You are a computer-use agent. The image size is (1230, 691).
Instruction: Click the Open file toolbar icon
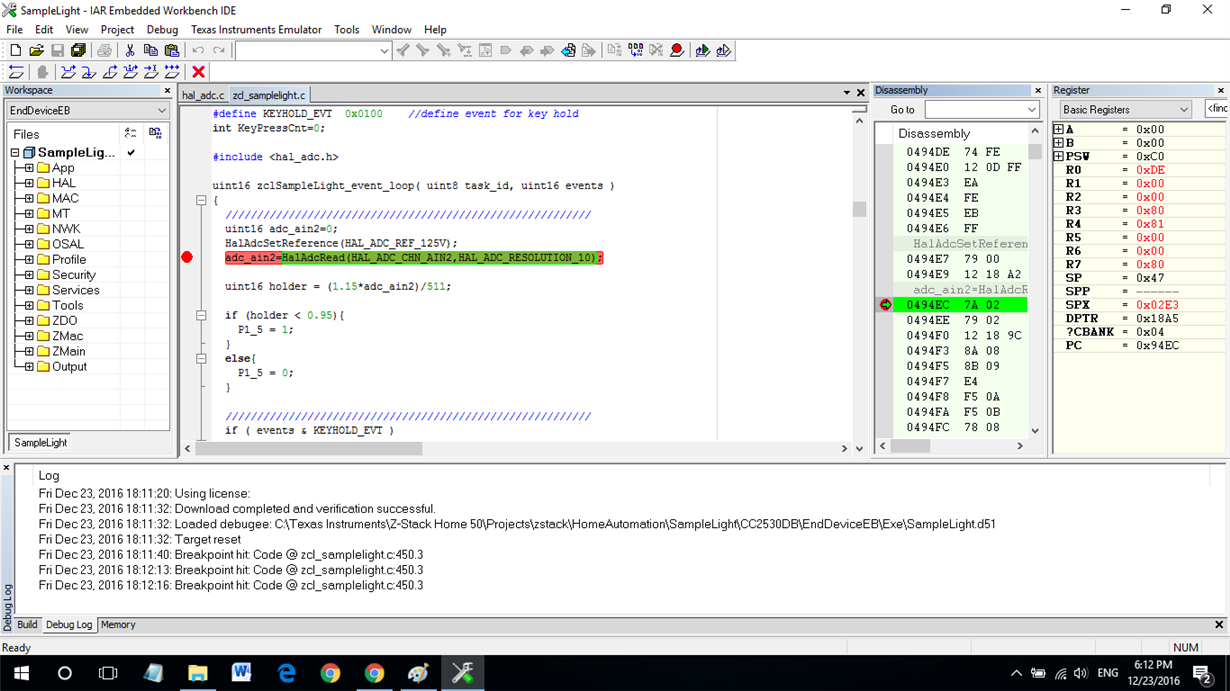click(36, 50)
